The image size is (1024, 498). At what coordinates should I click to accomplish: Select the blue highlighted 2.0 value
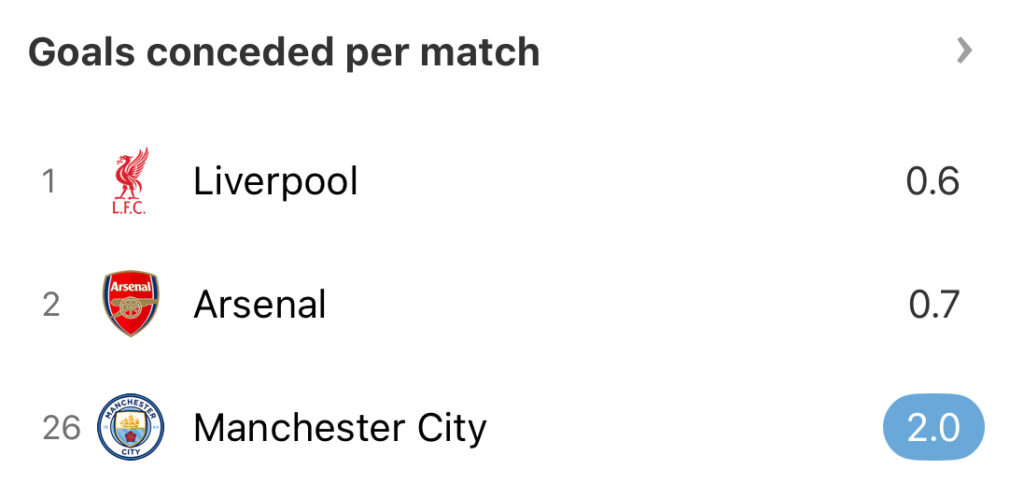pyautogui.click(x=933, y=428)
